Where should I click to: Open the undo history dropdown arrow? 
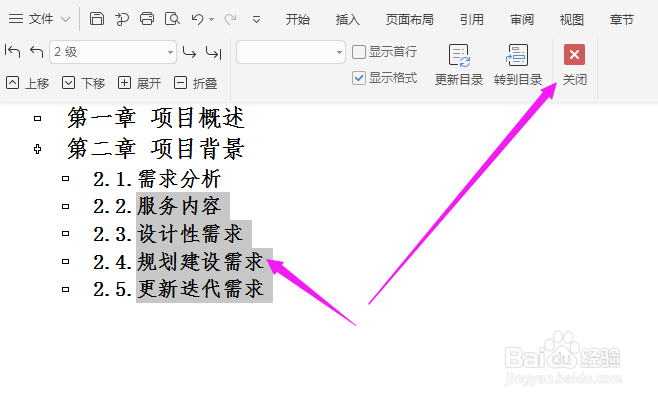click(x=212, y=19)
